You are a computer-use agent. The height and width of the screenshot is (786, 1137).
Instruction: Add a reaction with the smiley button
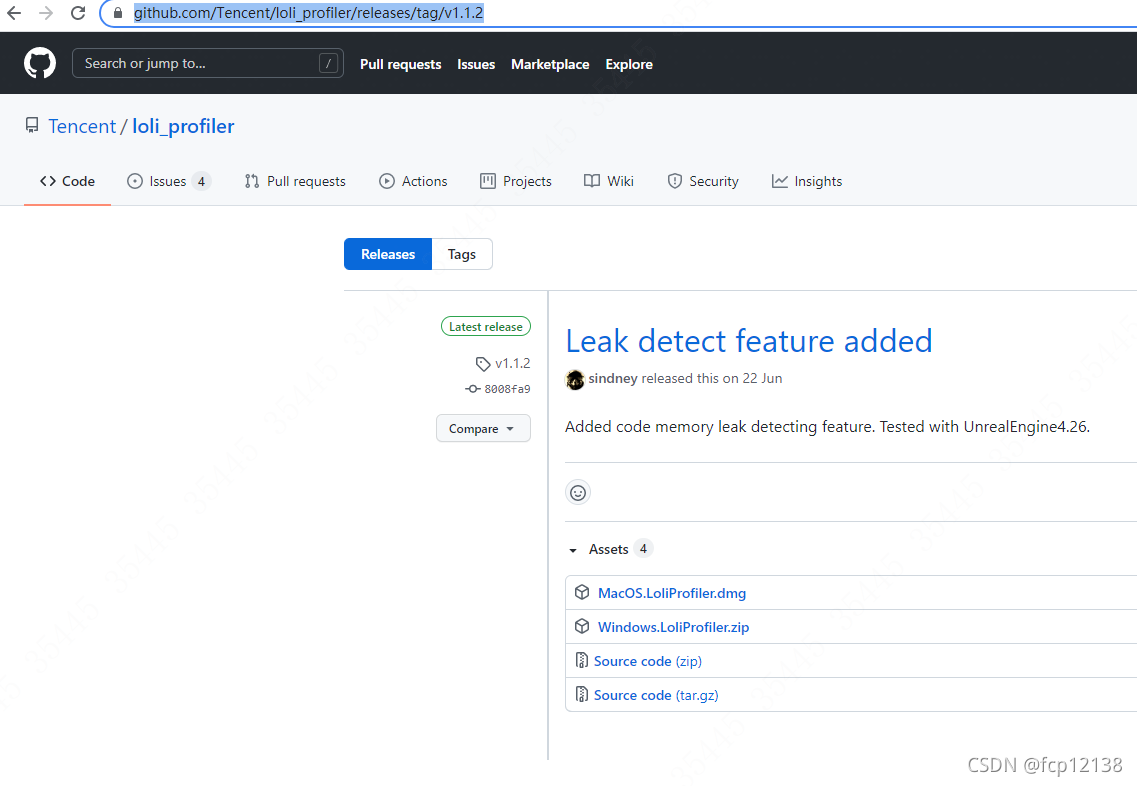578,493
